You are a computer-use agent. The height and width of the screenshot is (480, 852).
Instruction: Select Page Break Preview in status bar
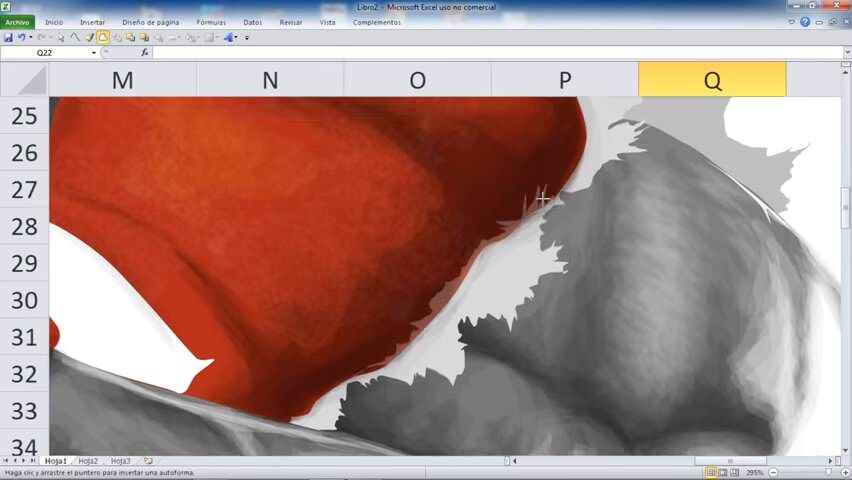click(735, 472)
